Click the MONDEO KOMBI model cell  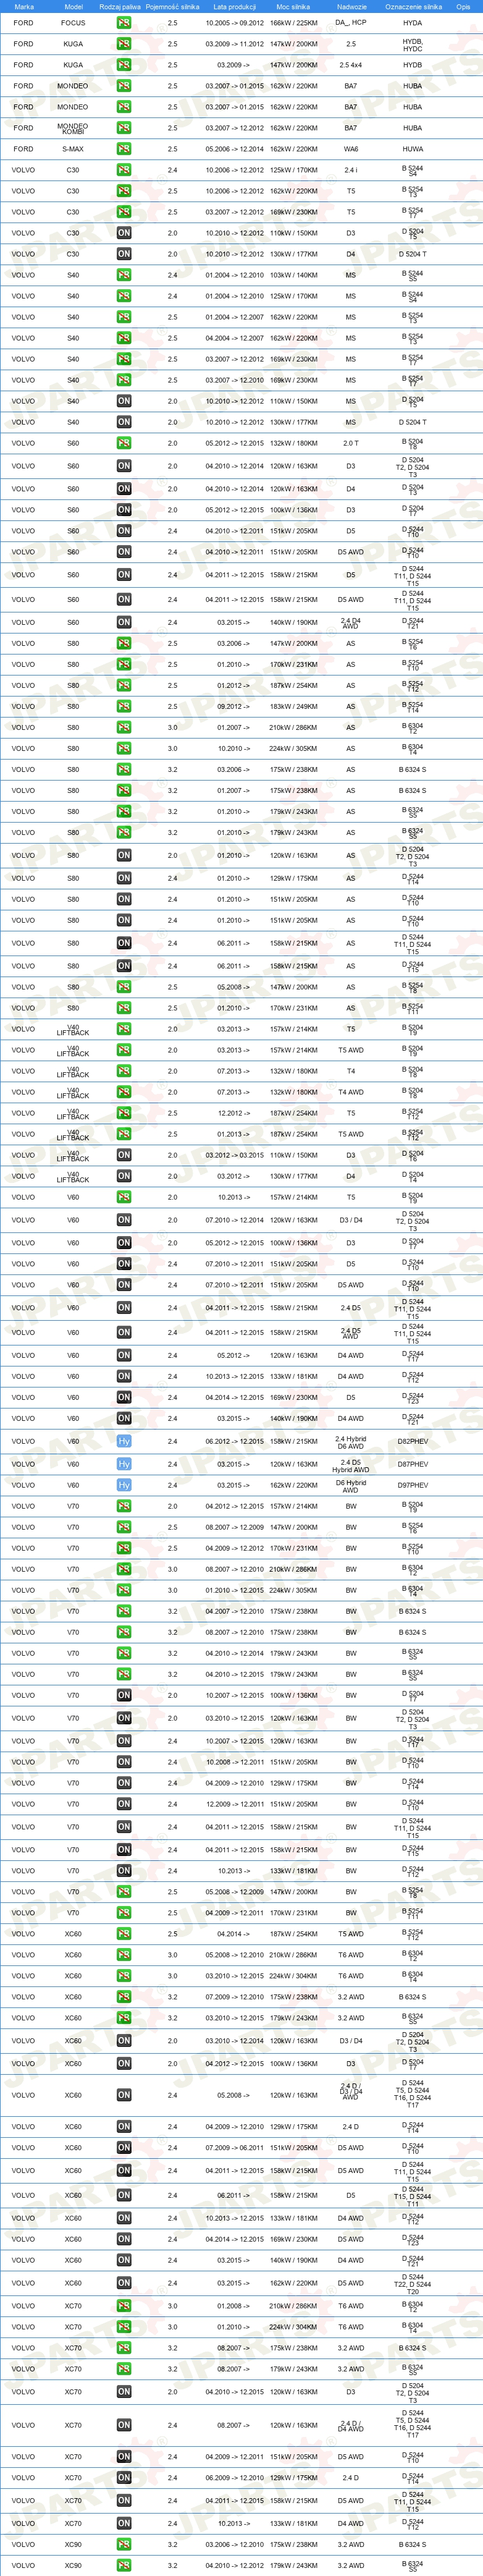[x=73, y=128]
